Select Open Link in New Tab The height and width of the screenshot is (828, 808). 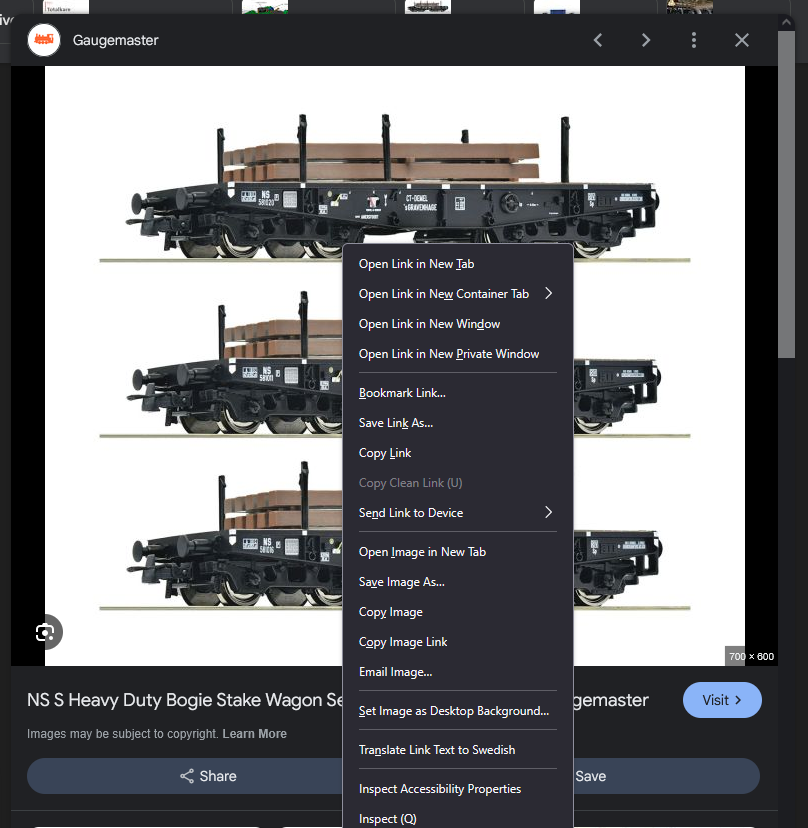pos(416,264)
